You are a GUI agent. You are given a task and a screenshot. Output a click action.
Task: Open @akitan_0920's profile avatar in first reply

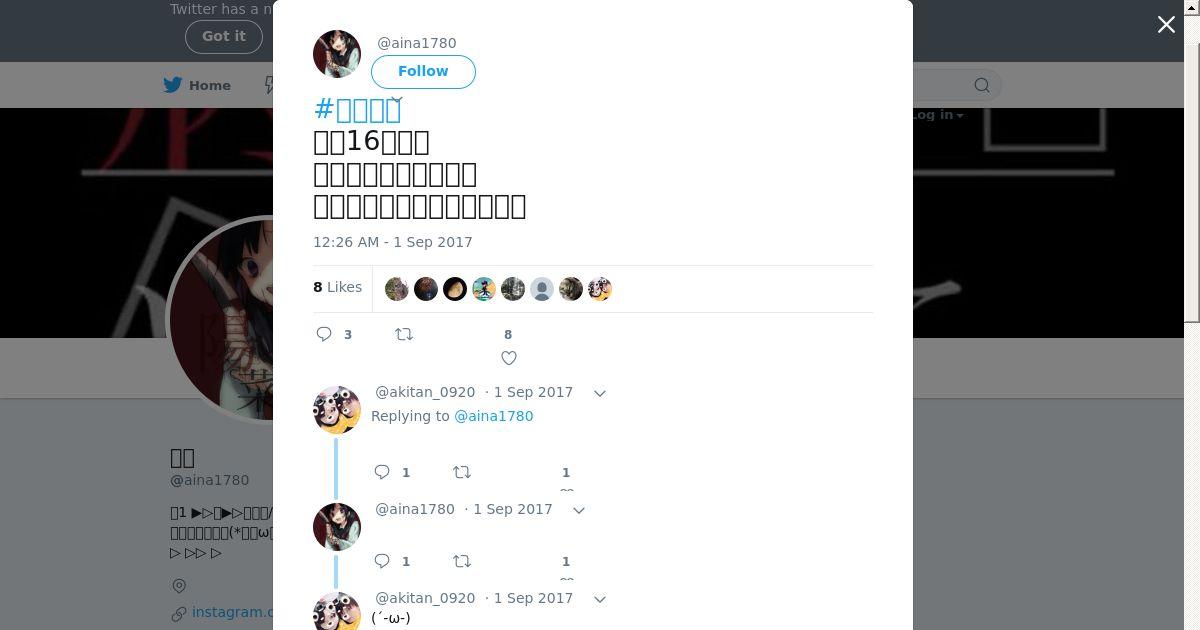click(x=337, y=410)
